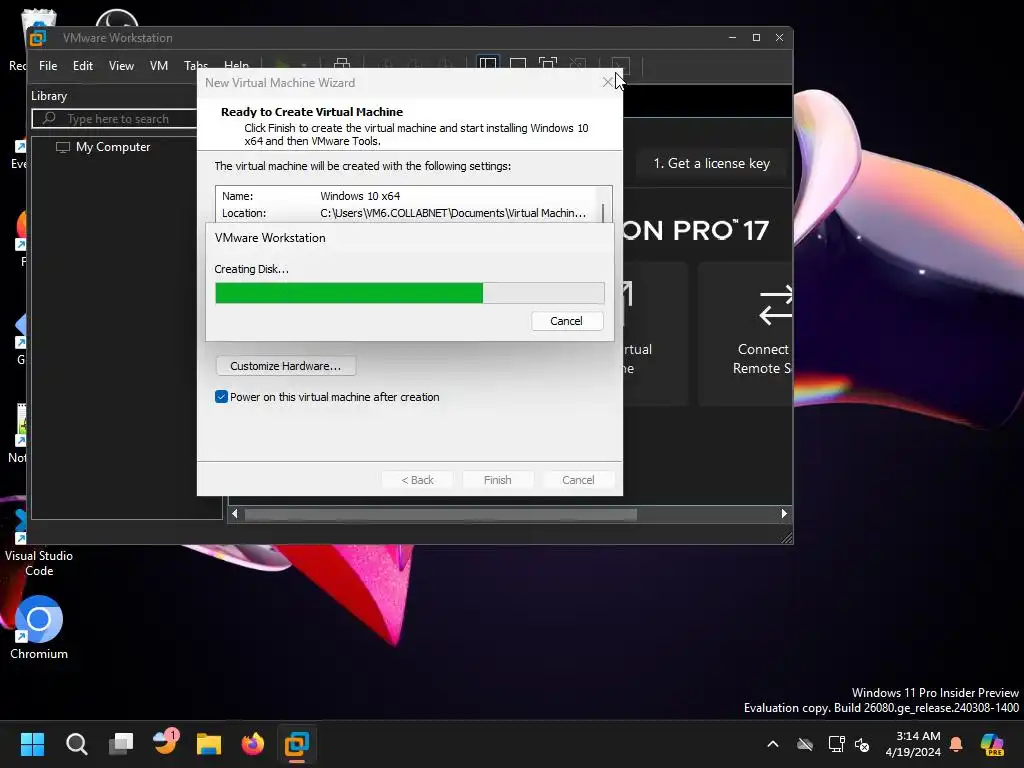Viewport: 1024px width, 768px height.
Task: Click the Back button in wizard
Action: [x=417, y=480]
